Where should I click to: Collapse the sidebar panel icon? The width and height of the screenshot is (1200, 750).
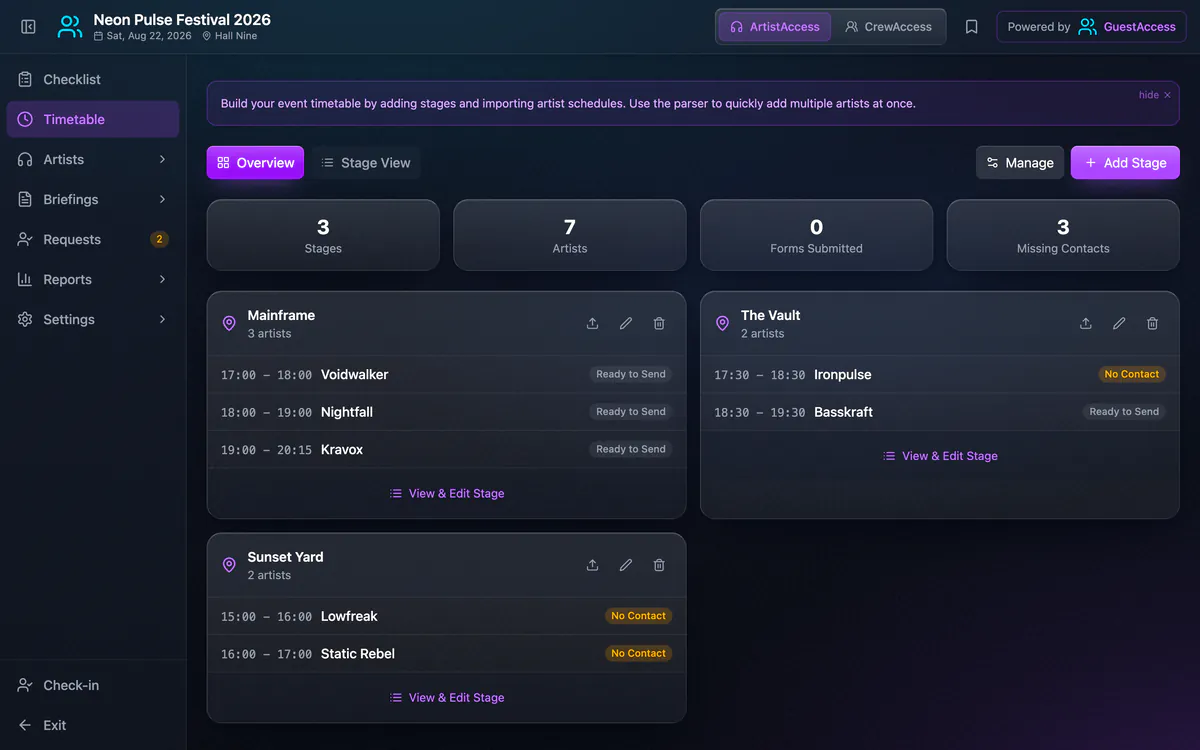coord(28,27)
